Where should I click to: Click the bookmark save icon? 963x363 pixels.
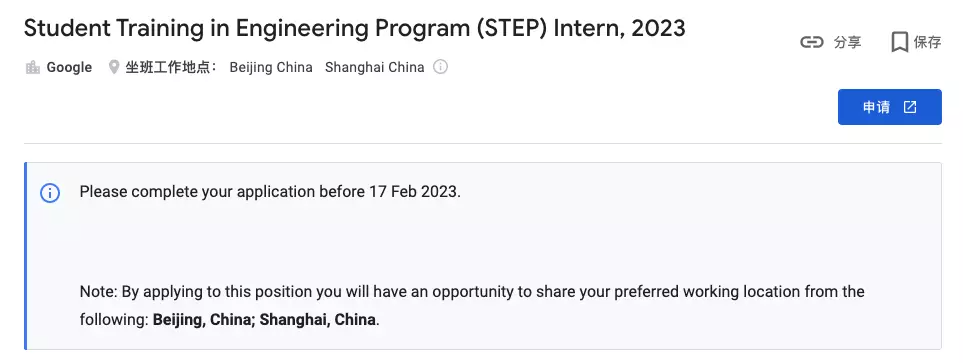point(899,42)
